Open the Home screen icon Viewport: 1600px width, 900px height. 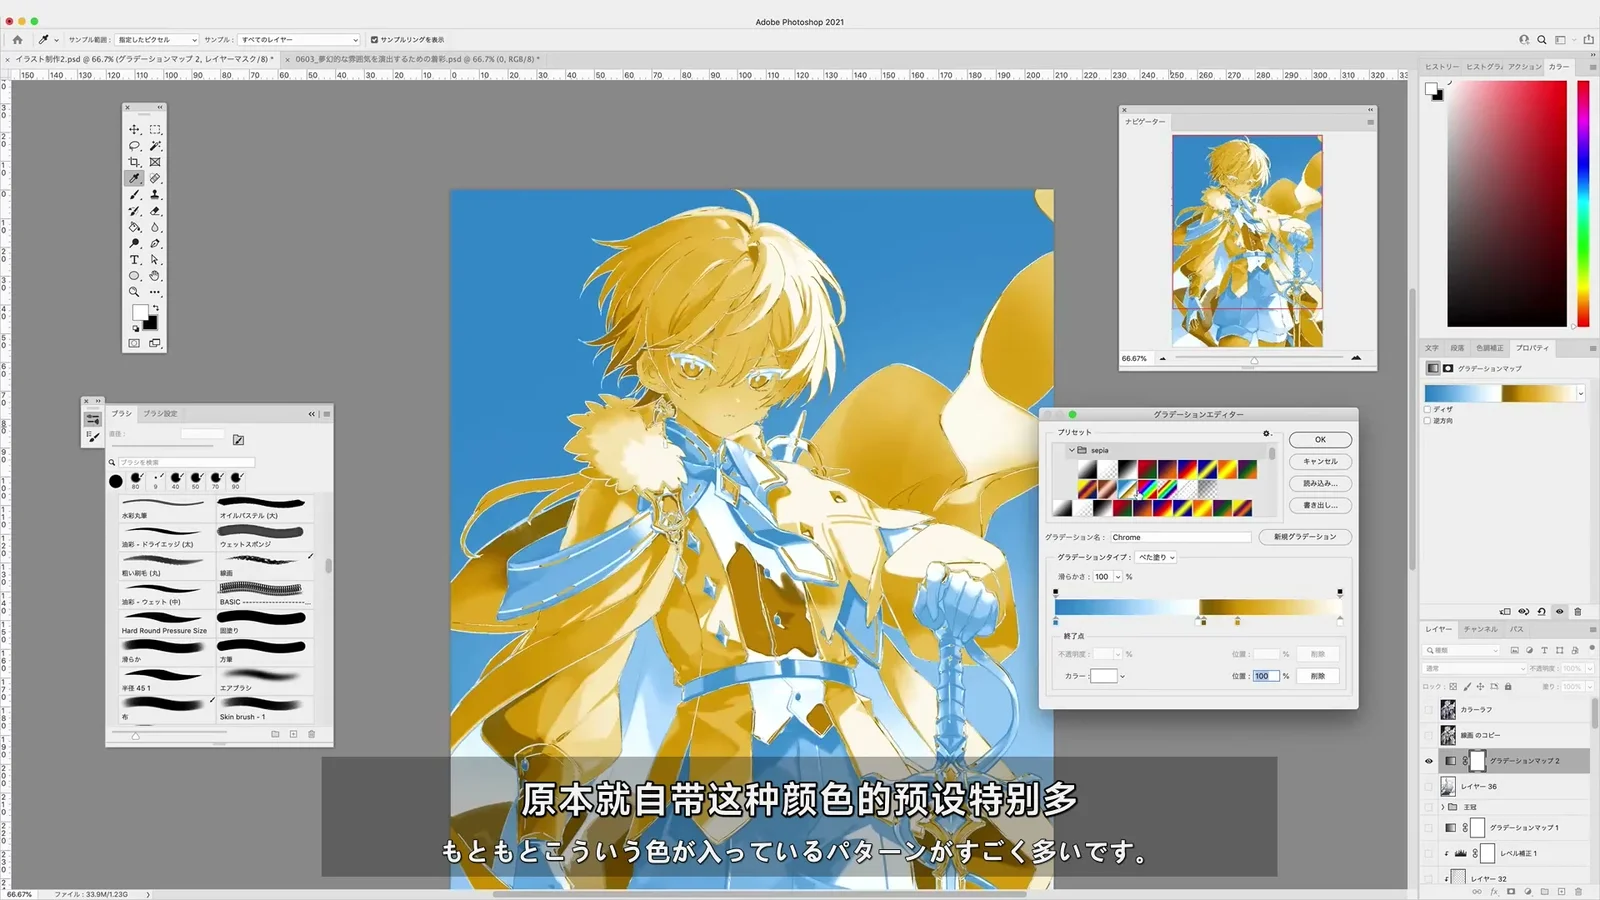[17, 40]
